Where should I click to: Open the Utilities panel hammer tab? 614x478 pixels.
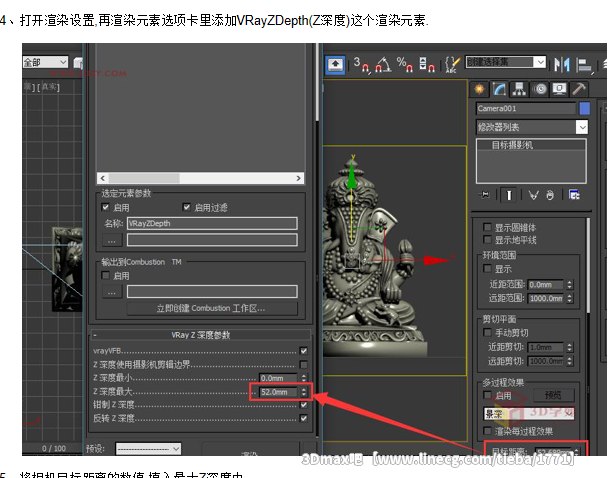coord(579,89)
